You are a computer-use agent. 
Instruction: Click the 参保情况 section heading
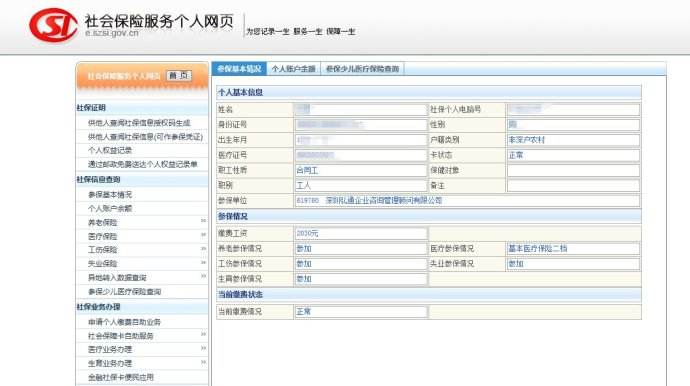tap(233, 217)
